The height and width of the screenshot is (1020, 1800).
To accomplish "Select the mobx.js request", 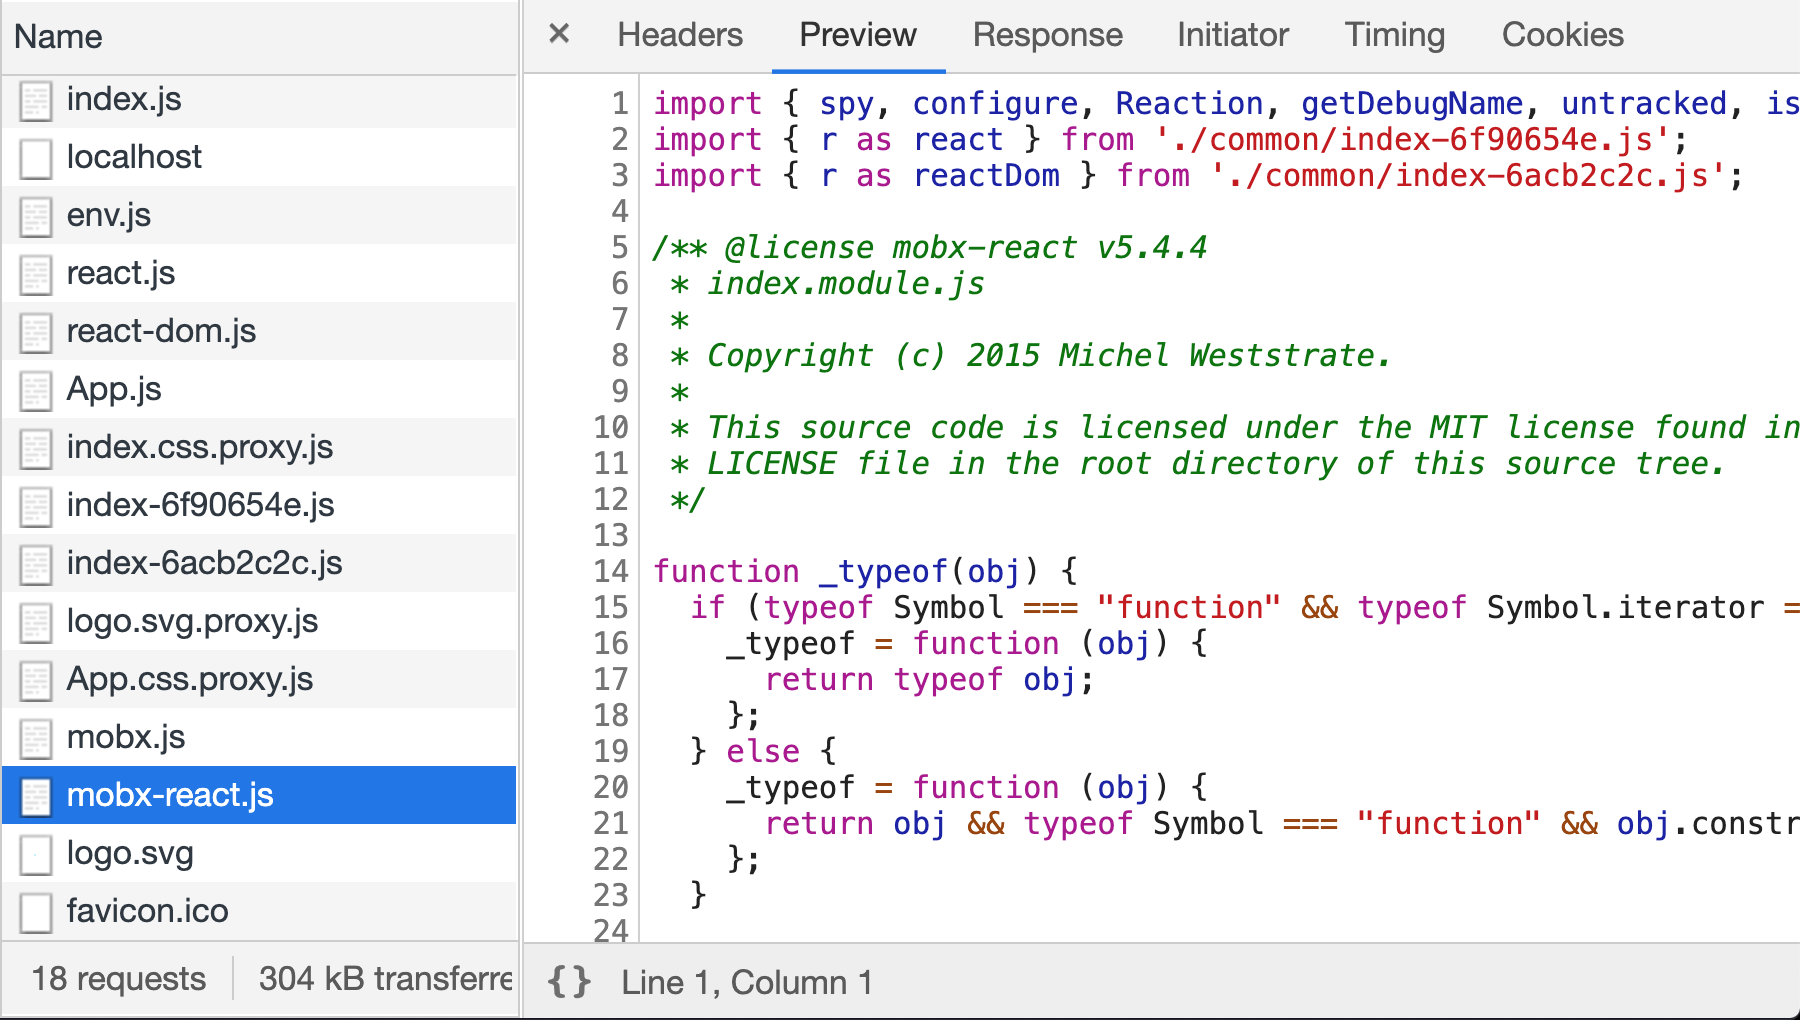I will click(259, 737).
